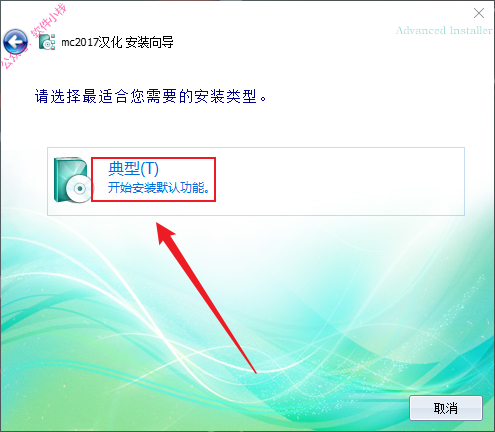Click the red highlight box border around 典型
The height and width of the screenshot is (432, 495).
point(153,158)
